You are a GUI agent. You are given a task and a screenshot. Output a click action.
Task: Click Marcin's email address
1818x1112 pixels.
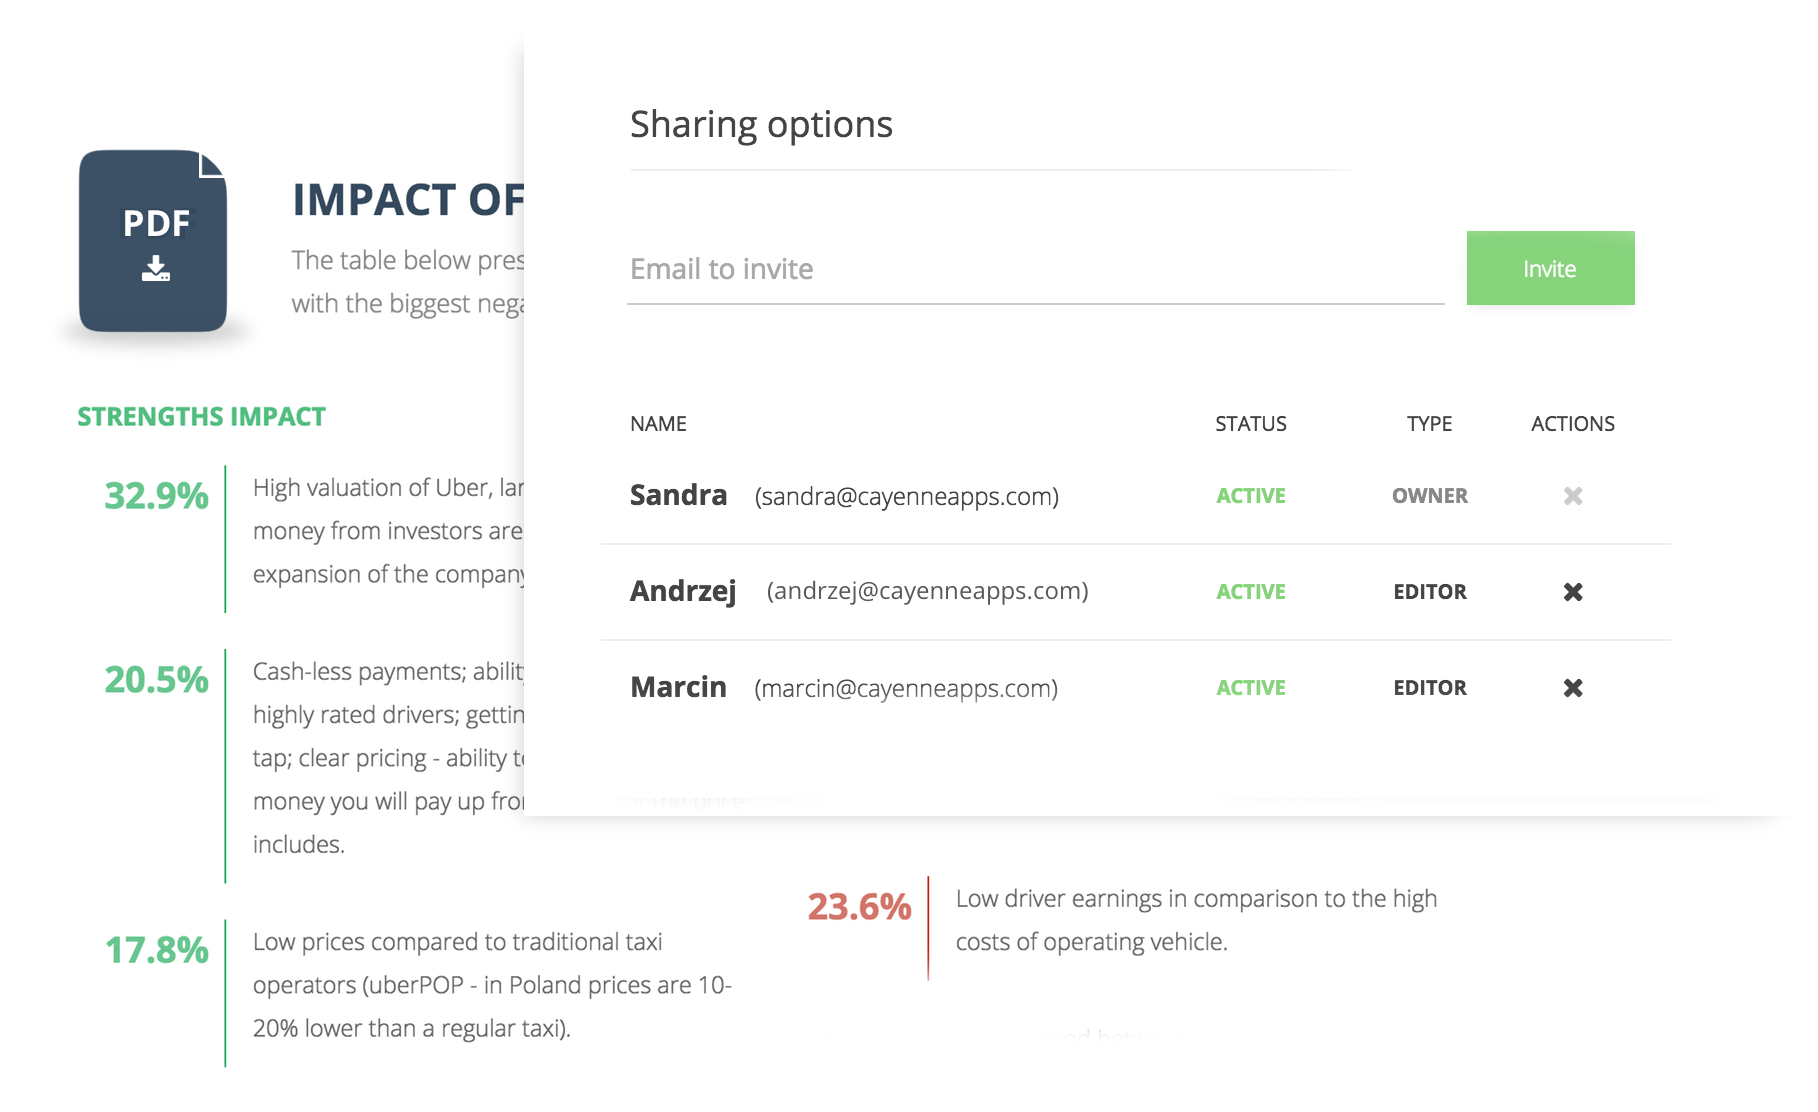(905, 688)
